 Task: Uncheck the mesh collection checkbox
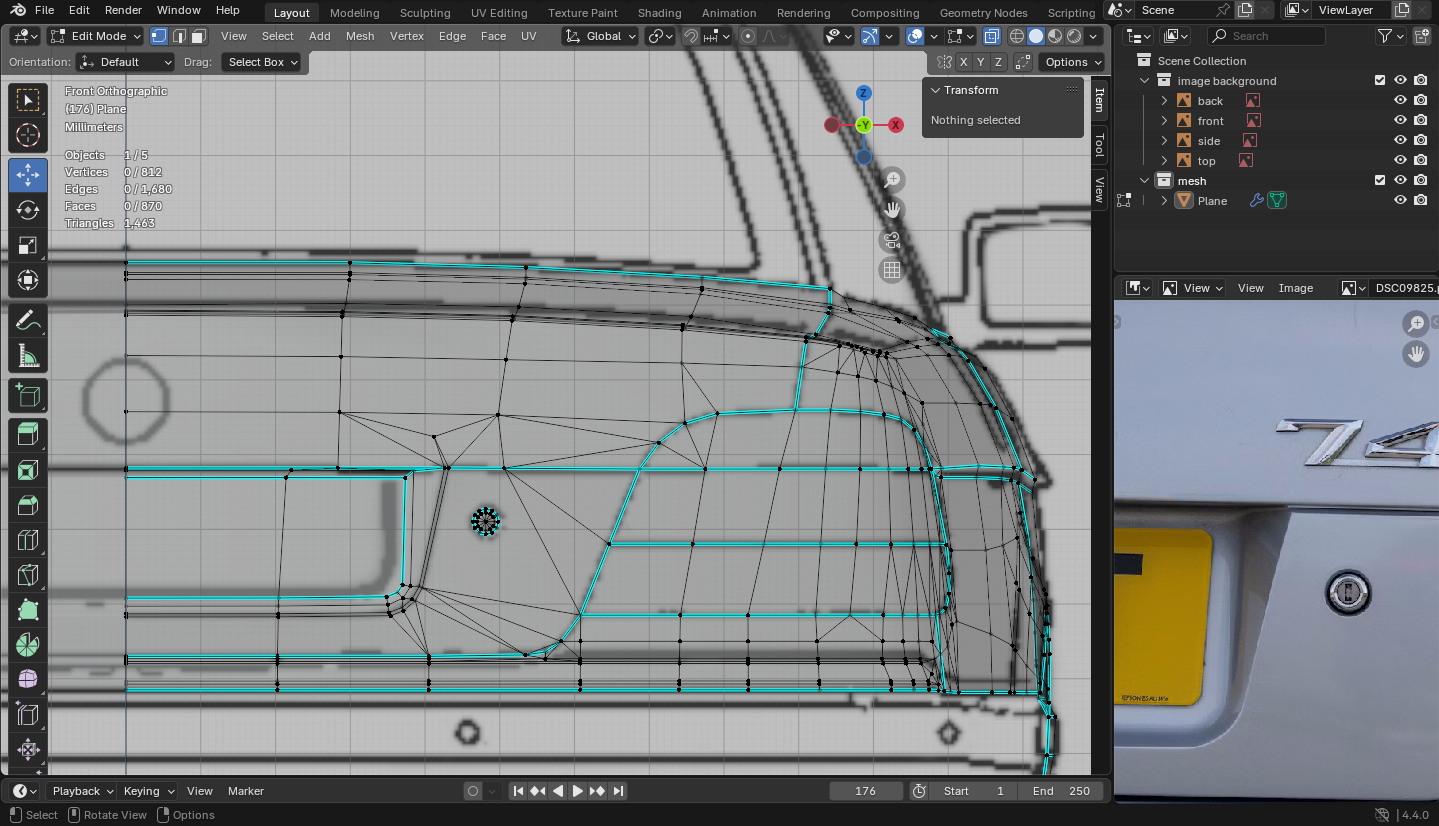1380,181
